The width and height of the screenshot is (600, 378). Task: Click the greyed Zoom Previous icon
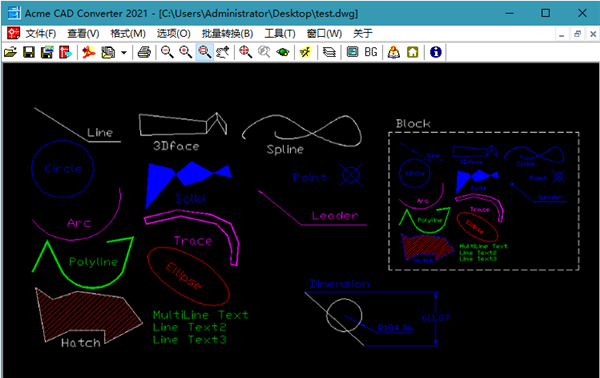coord(264,52)
